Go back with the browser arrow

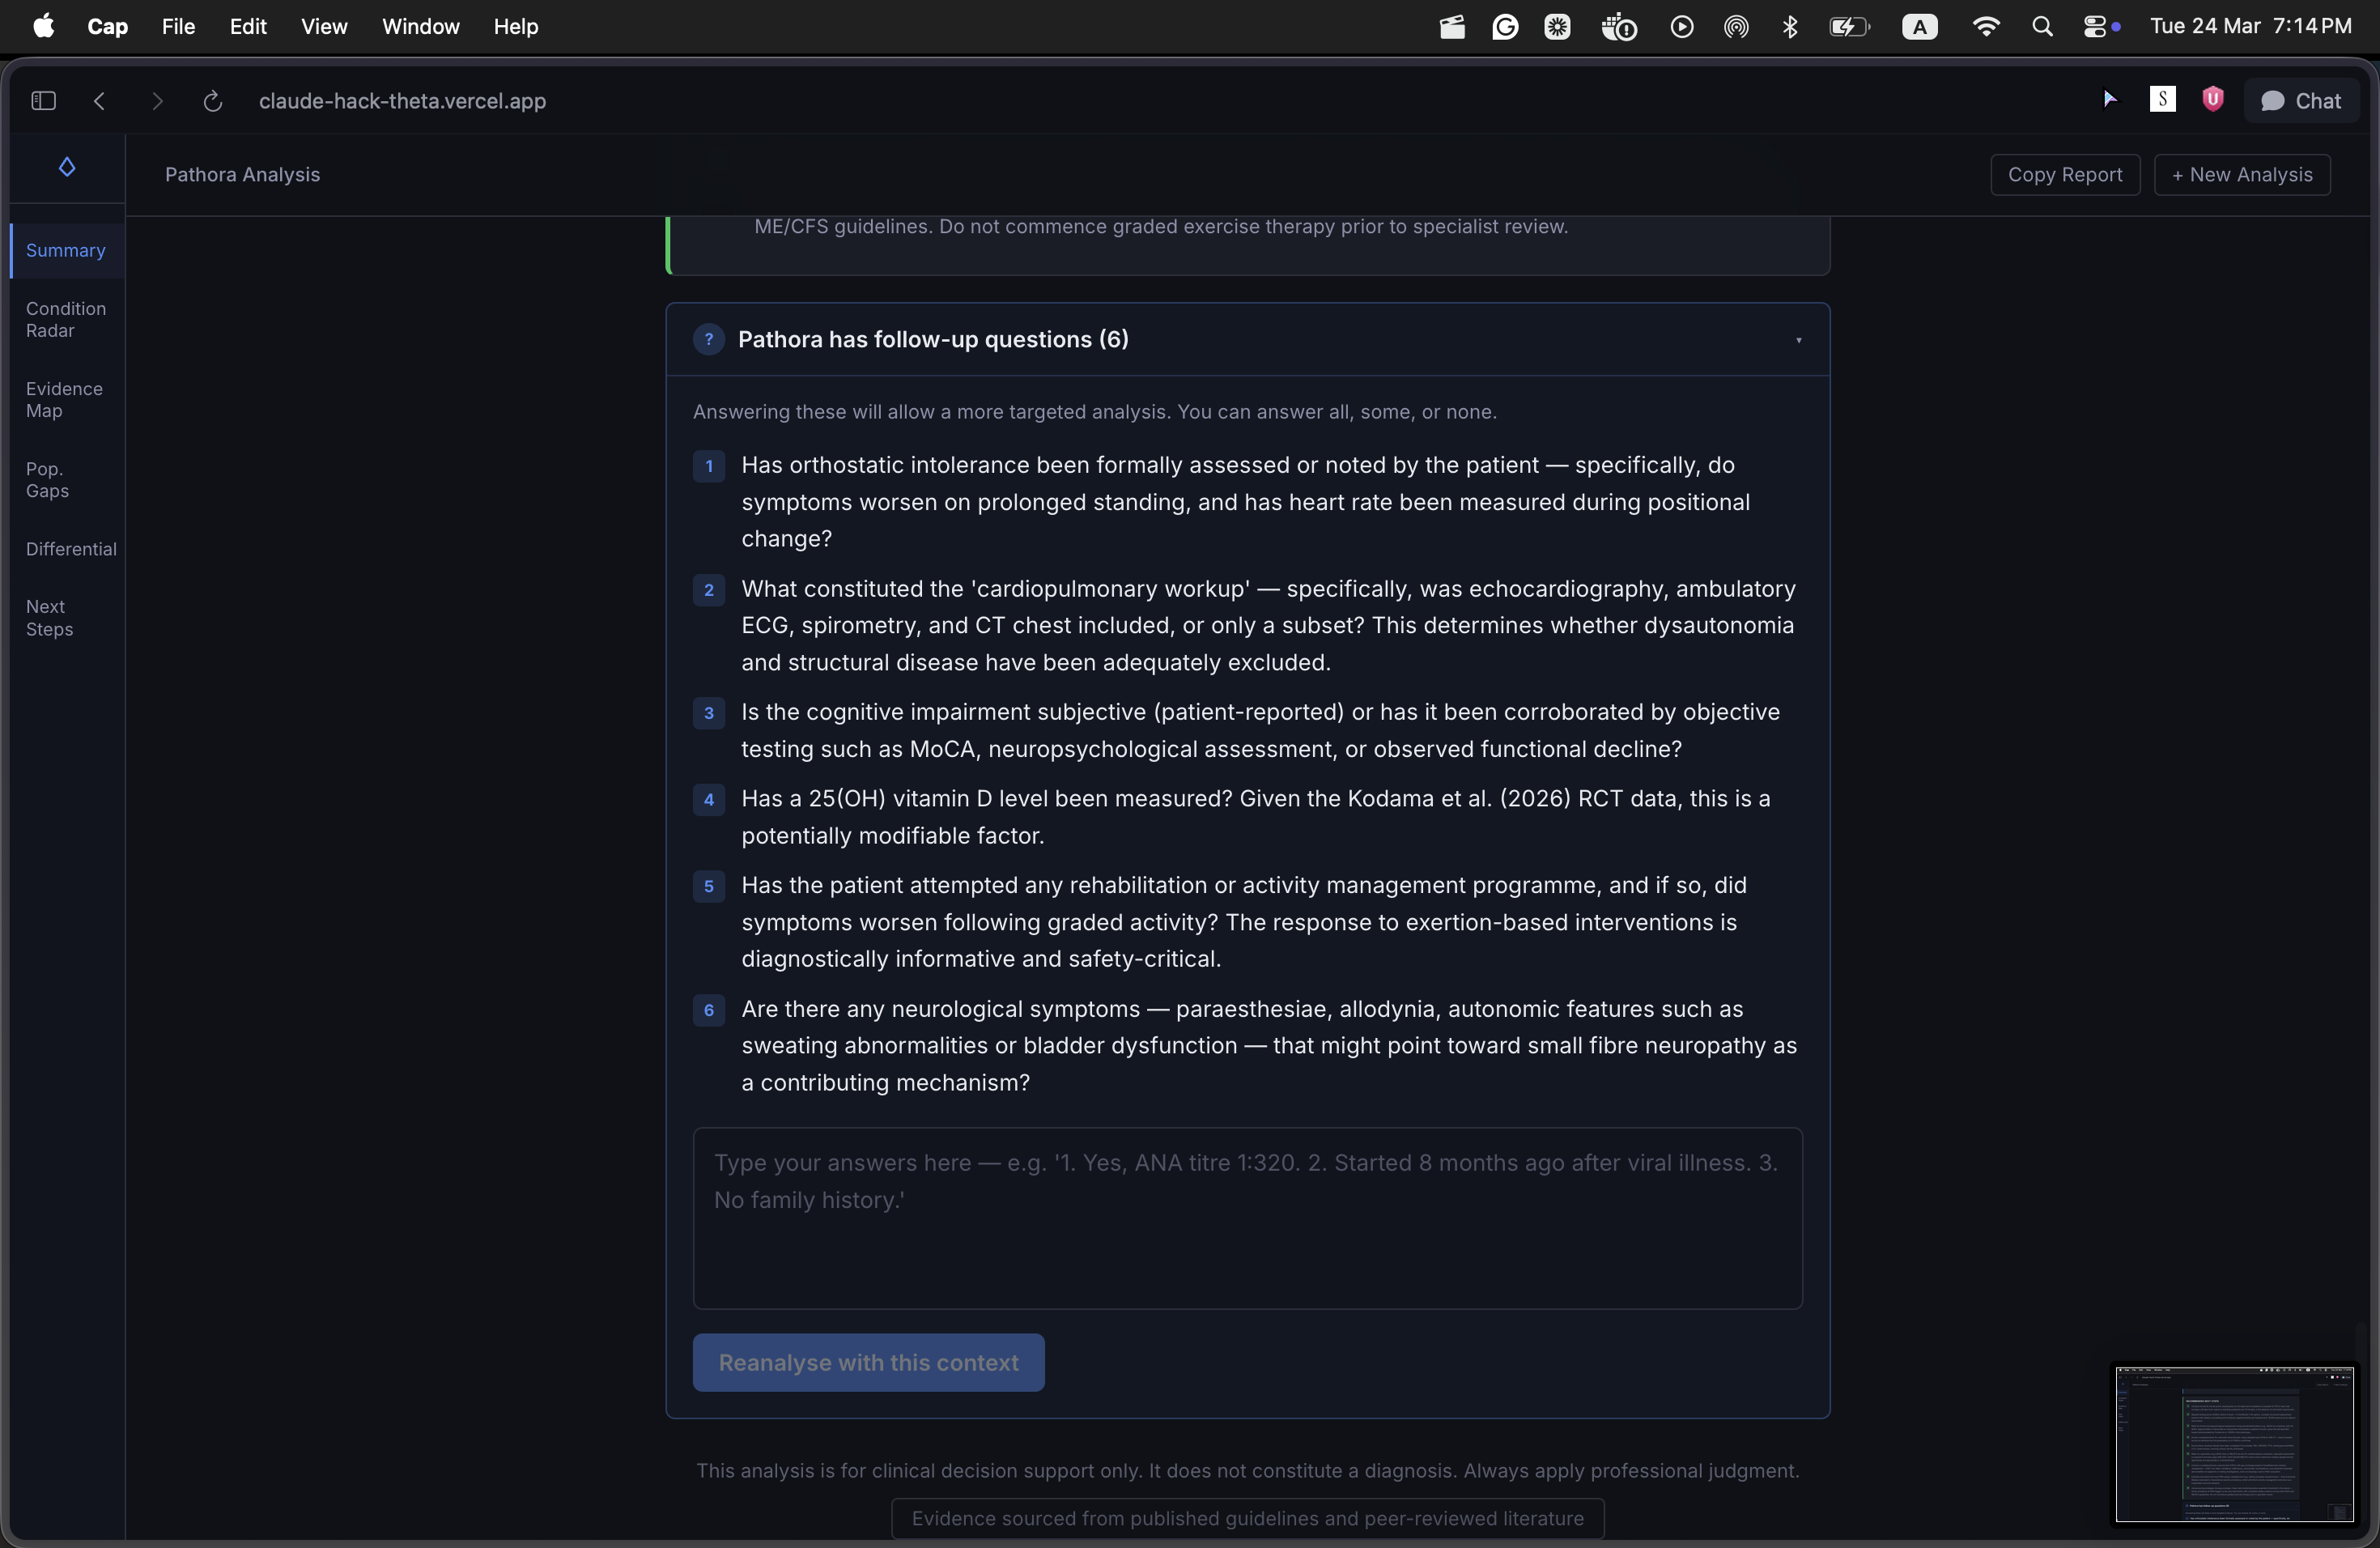[99, 101]
